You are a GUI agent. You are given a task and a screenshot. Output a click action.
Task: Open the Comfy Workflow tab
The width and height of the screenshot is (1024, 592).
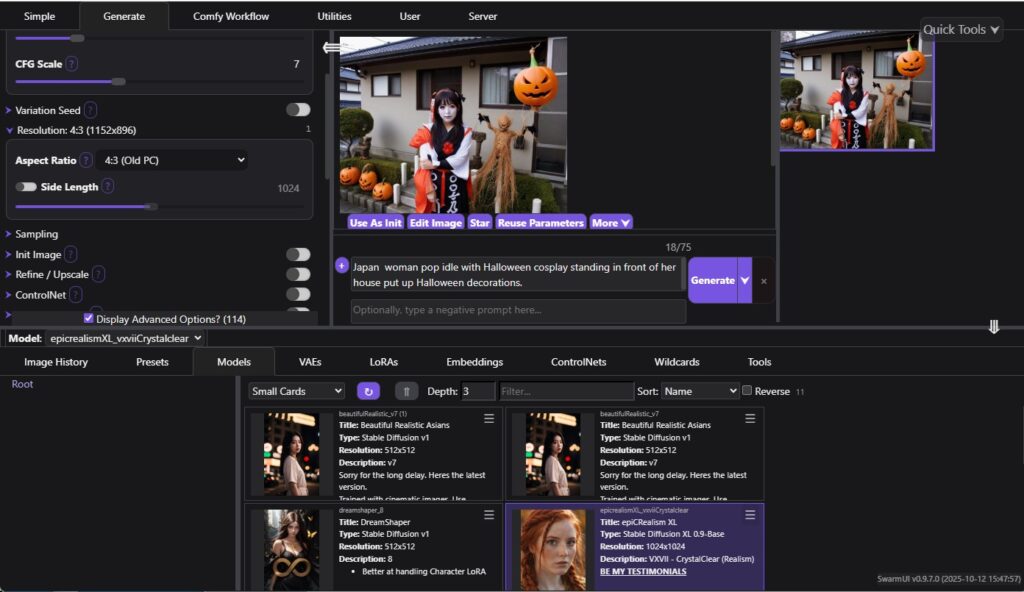click(231, 16)
